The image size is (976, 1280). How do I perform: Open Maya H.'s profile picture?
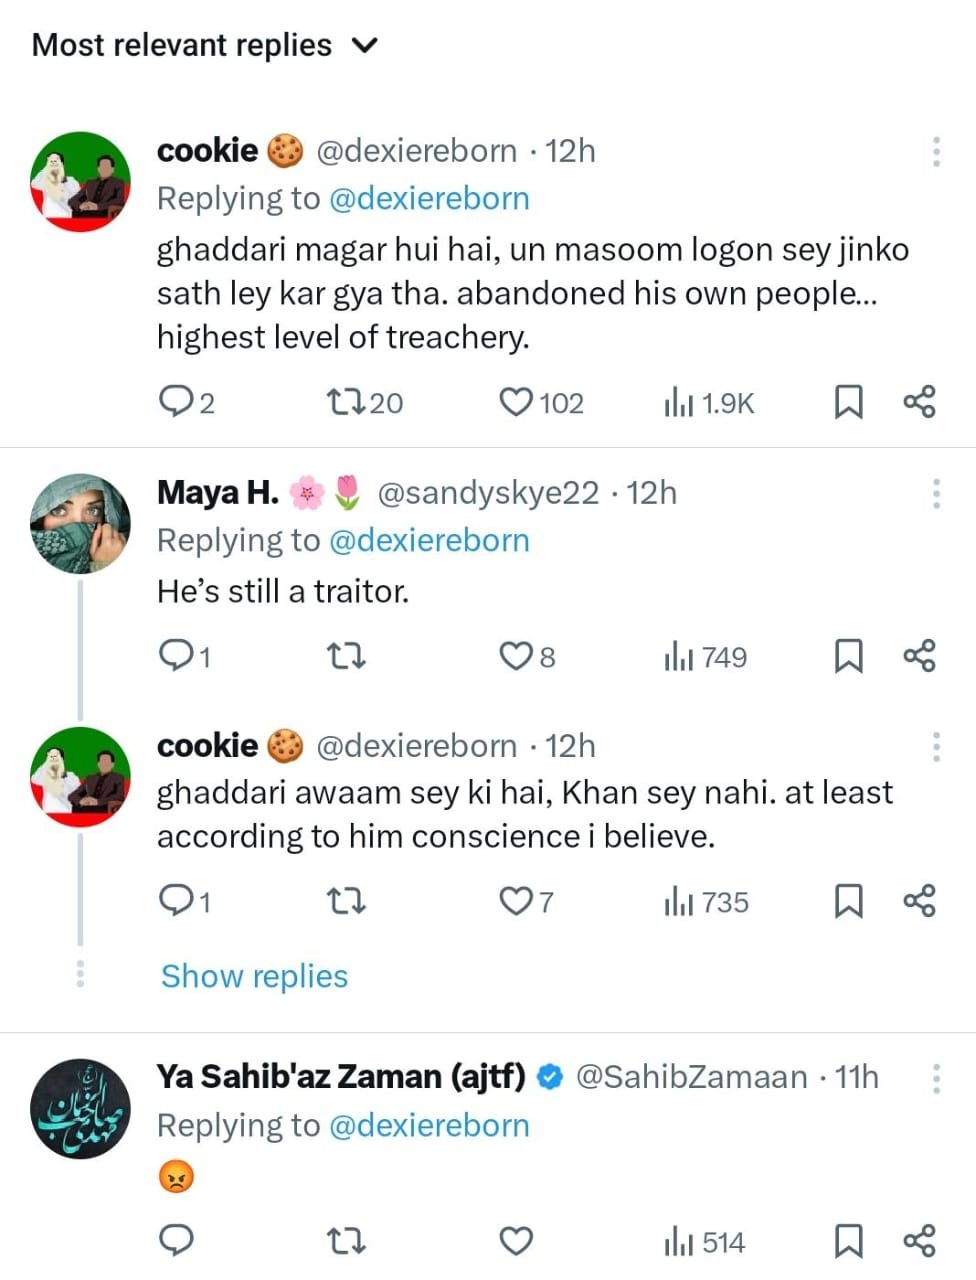[80, 523]
